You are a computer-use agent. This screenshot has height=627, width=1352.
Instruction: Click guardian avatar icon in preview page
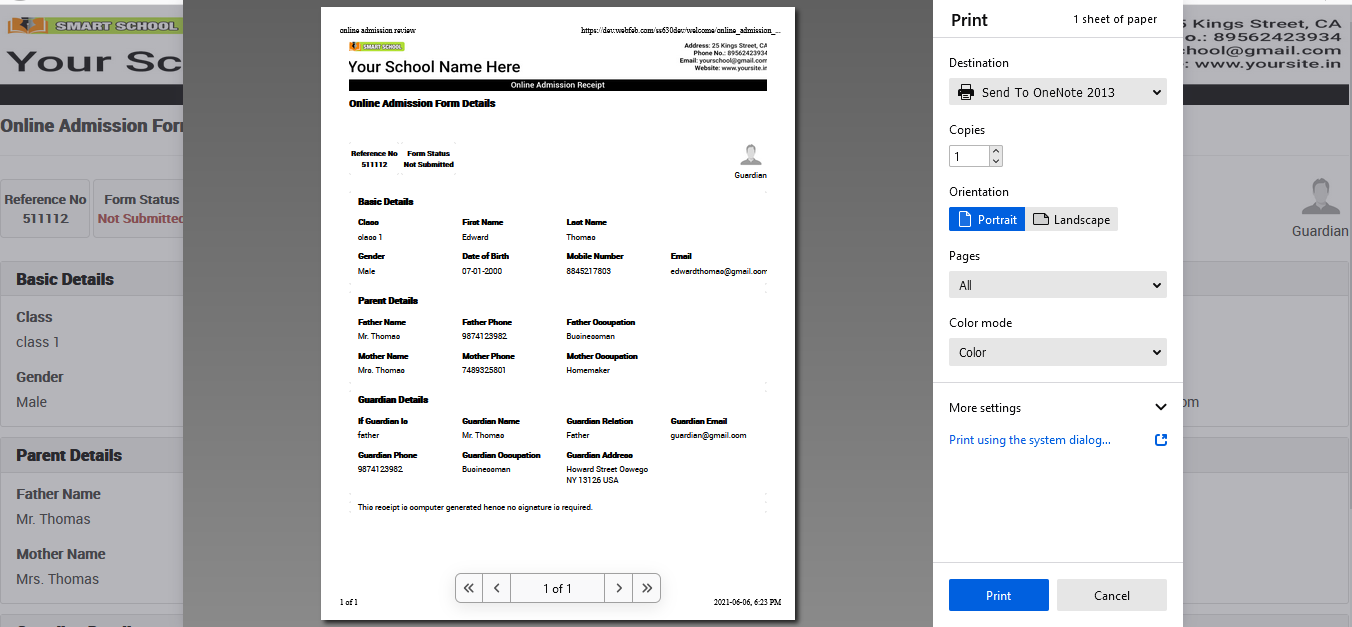coord(751,155)
